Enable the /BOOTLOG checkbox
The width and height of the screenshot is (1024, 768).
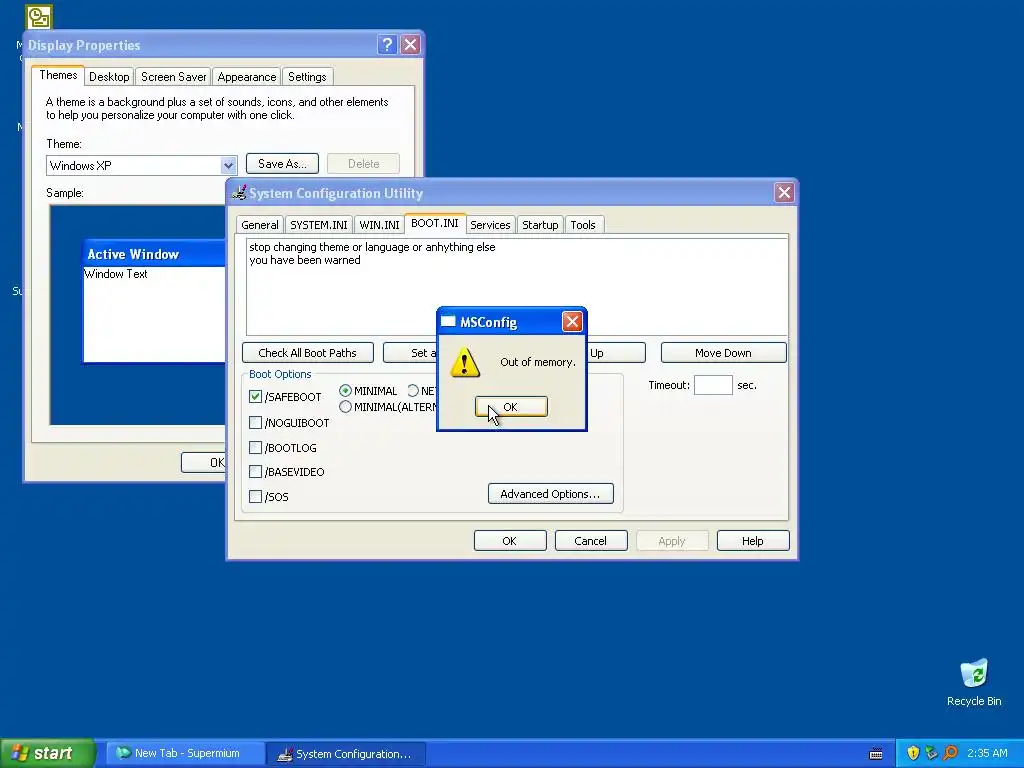255,447
